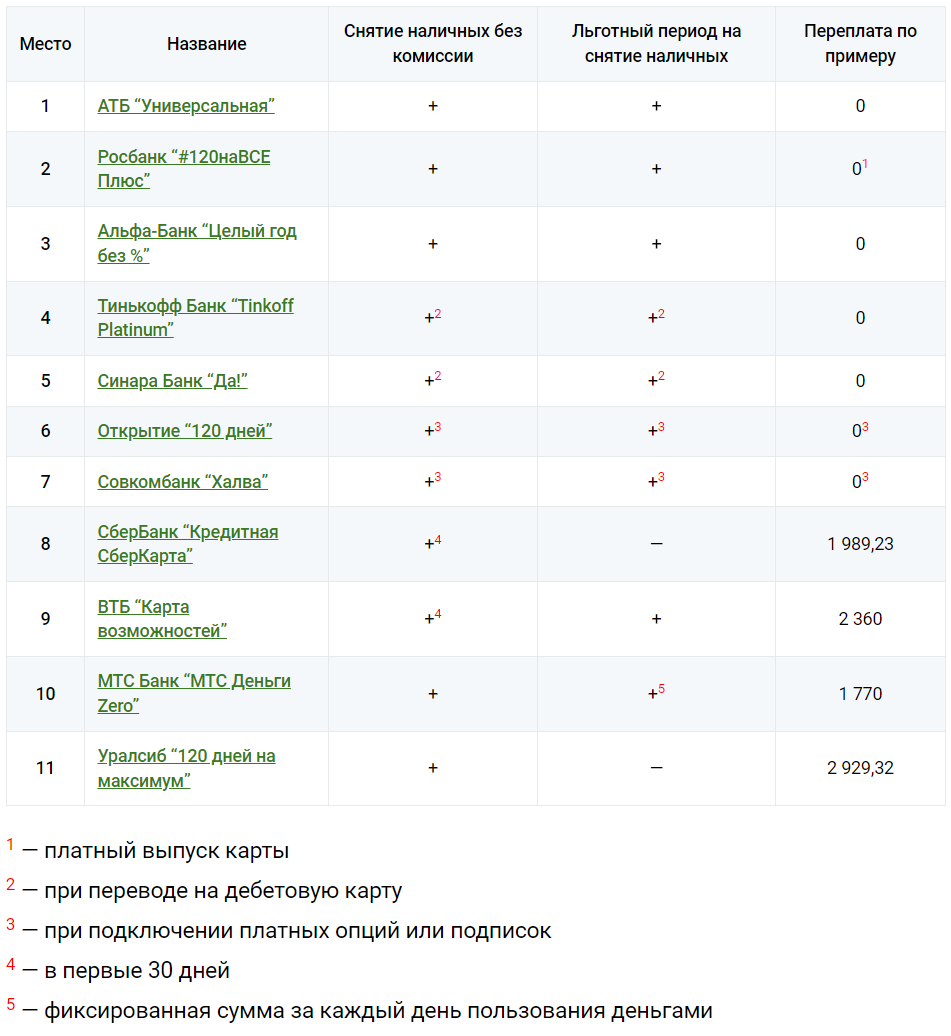Image resolution: width=951 pixels, height=1036 pixels.
Task: Click Совкомбанк overpayment cell with footnote 3
Action: coord(860,480)
